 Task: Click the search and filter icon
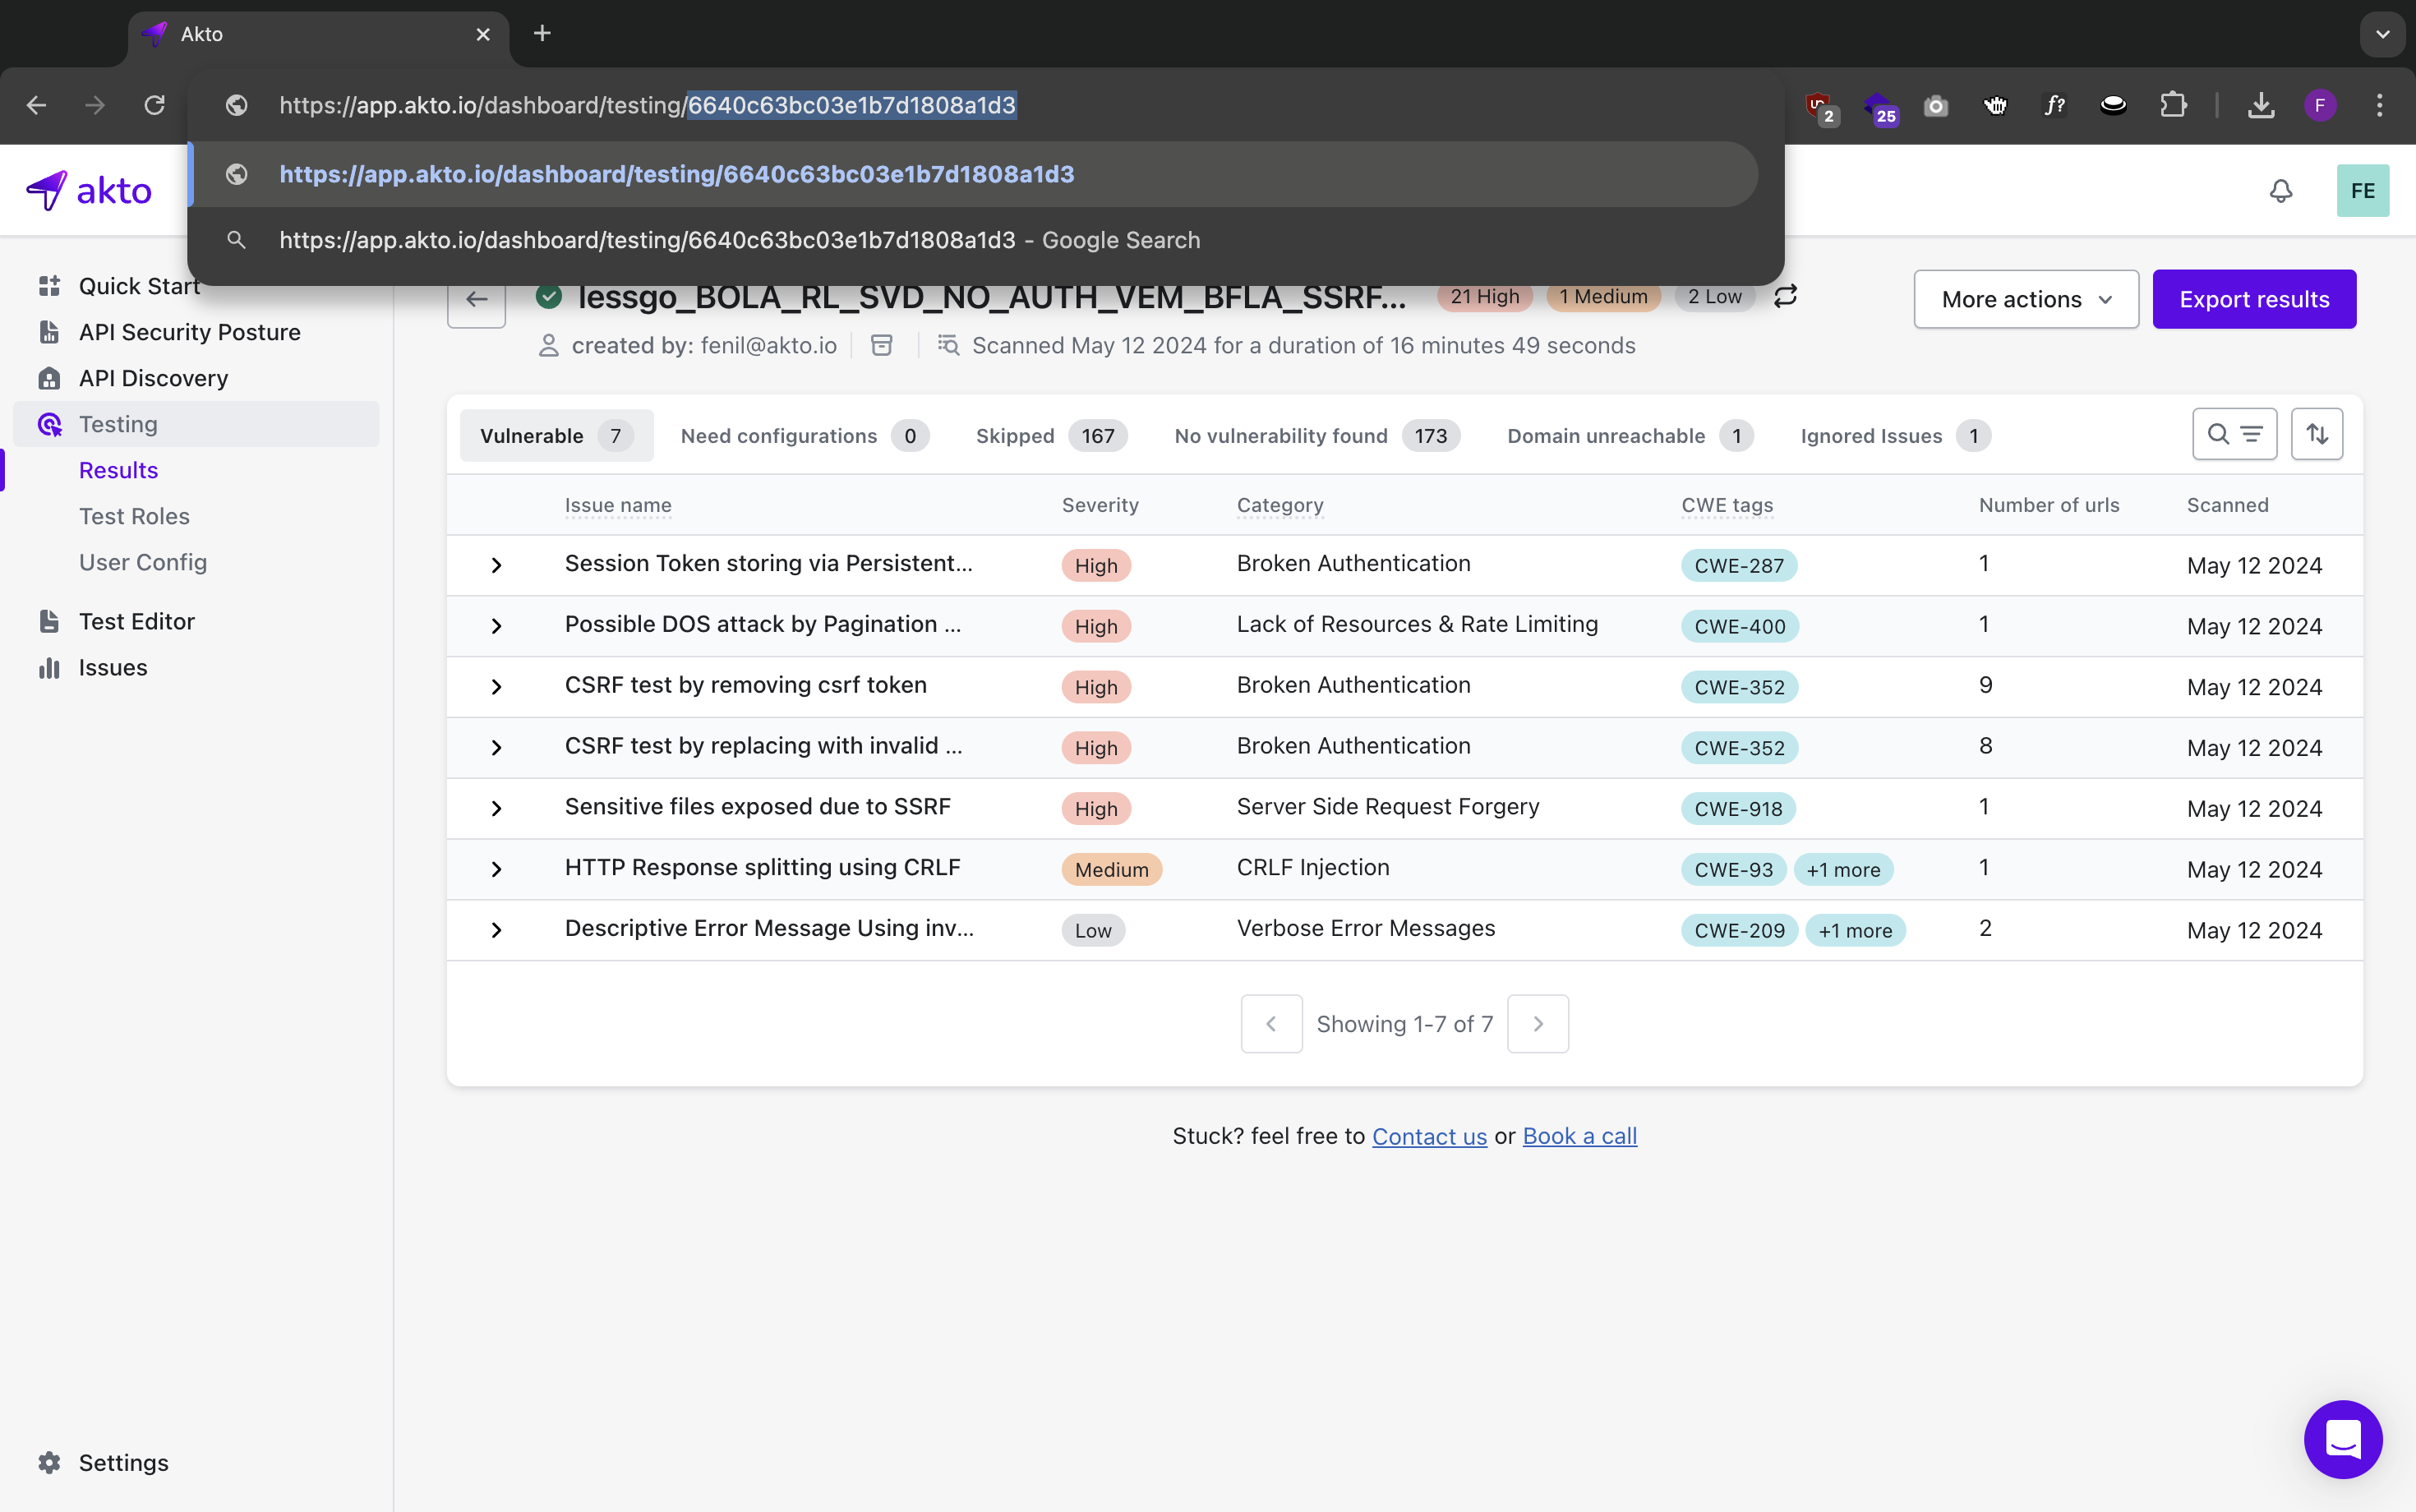pyautogui.click(x=2234, y=434)
